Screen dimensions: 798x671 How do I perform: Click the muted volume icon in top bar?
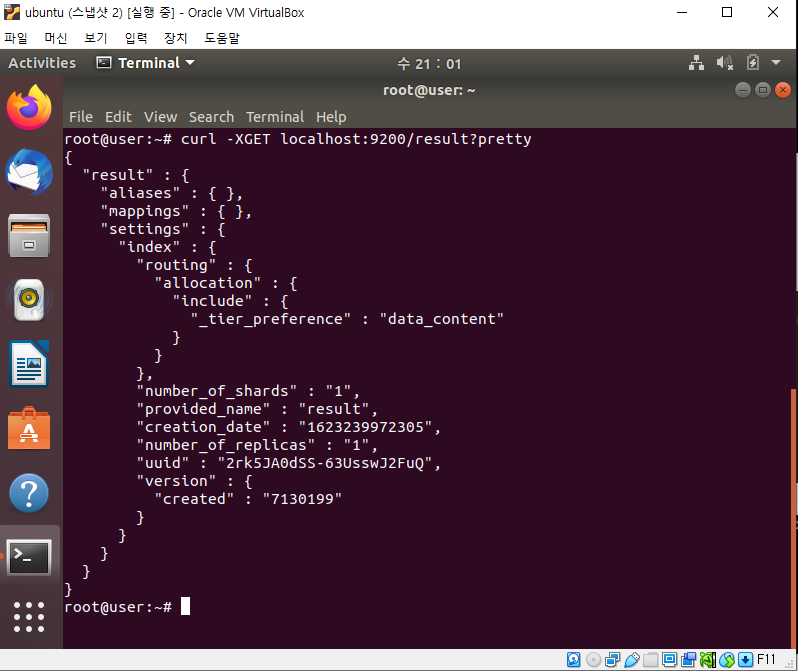click(x=725, y=63)
